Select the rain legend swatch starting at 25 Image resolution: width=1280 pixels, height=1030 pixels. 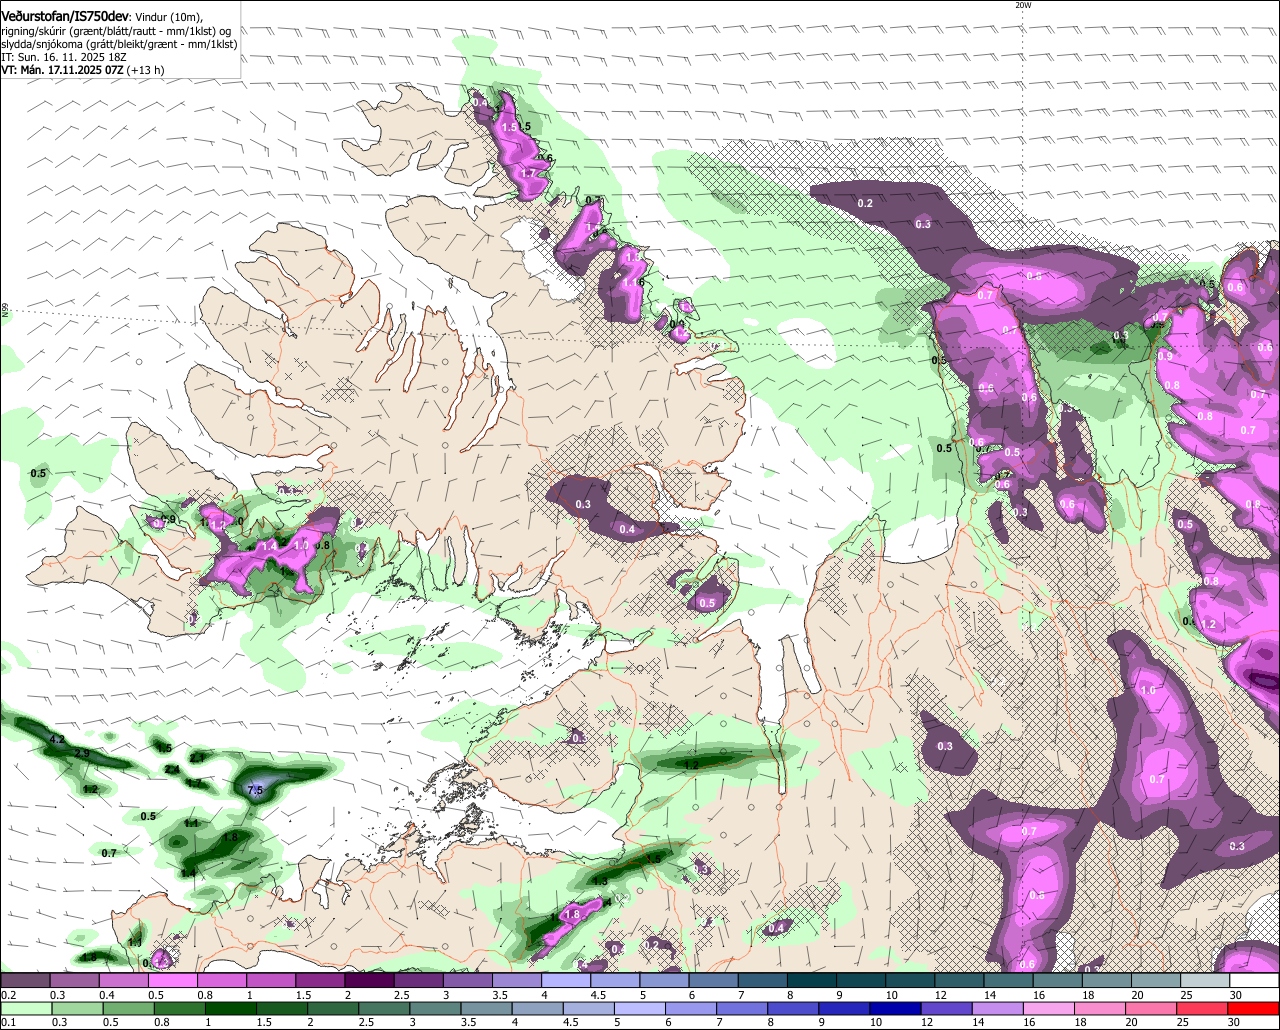tap(1201, 1009)
